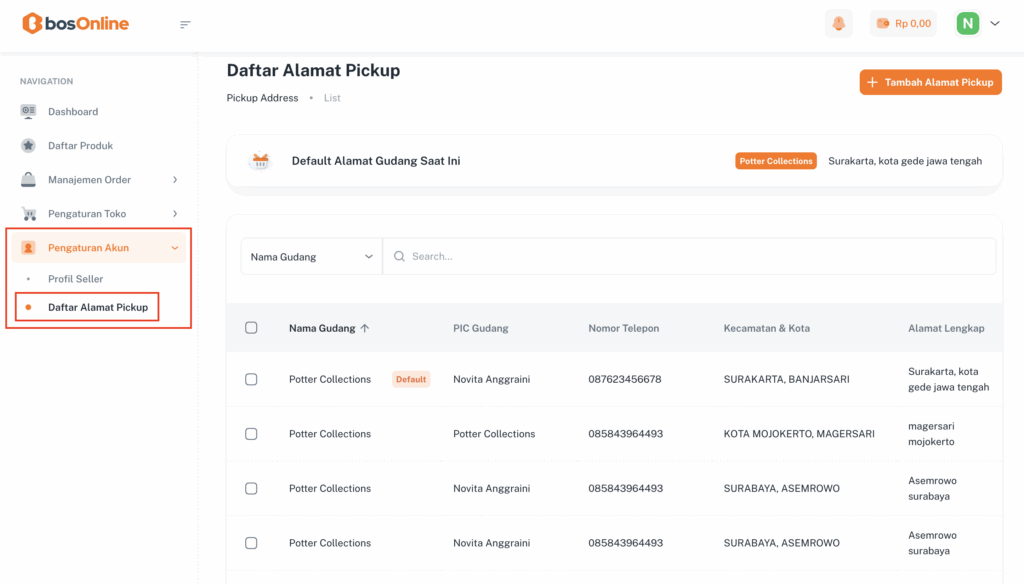Expand the Manajemen Order submenu
Viewport: 1024px width, 584px height.
[175, 180]
